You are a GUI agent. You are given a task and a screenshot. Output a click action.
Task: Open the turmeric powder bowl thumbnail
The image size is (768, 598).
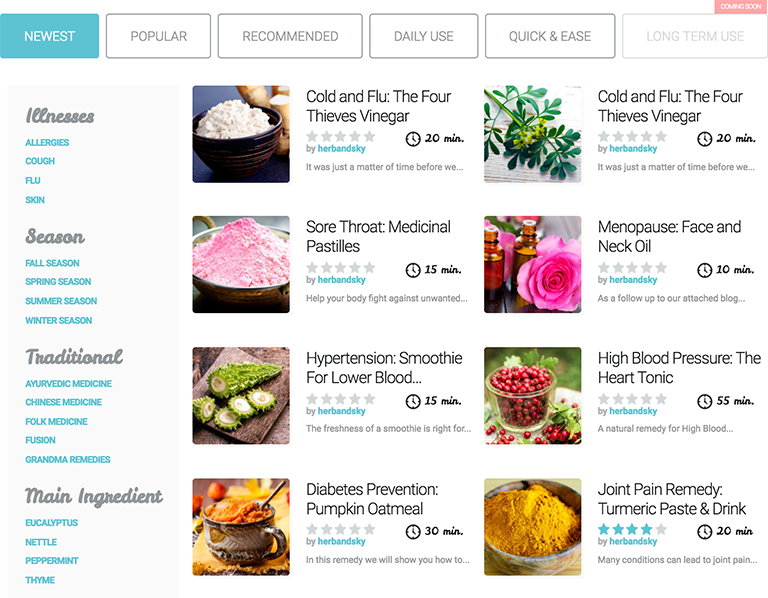point(532,527)
